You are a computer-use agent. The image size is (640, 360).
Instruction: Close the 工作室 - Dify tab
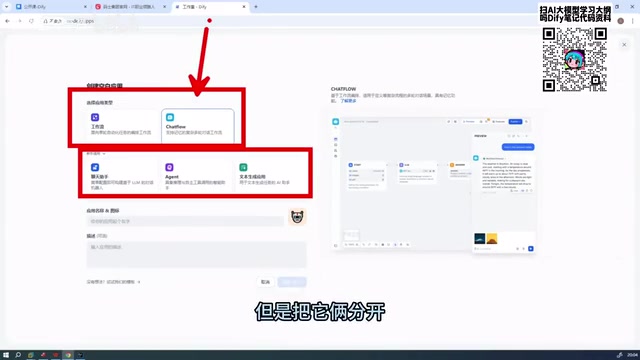tap(244, 7)
